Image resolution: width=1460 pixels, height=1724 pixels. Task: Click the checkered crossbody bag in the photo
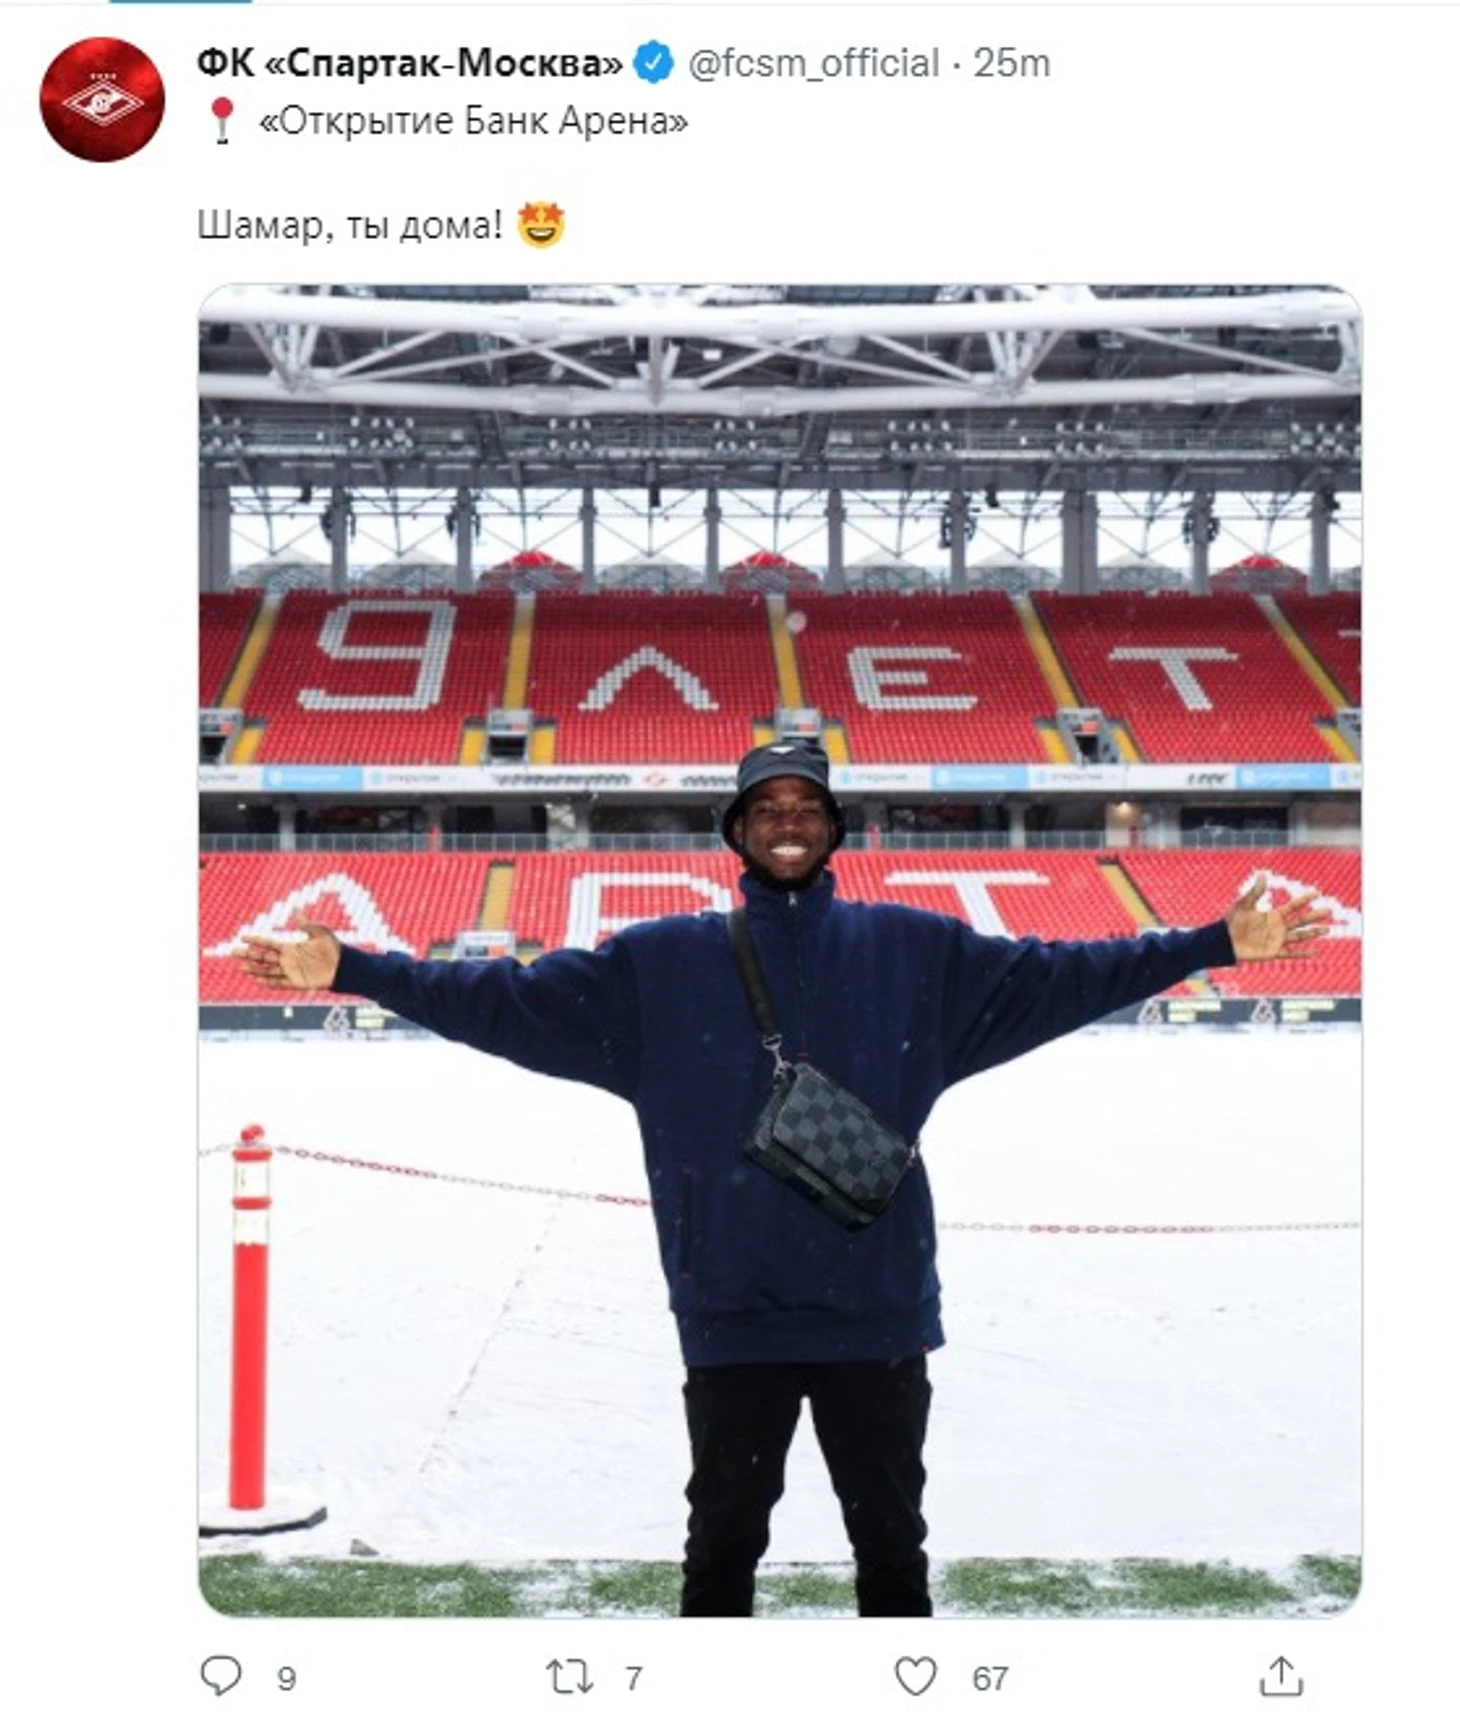point(829,1146)
